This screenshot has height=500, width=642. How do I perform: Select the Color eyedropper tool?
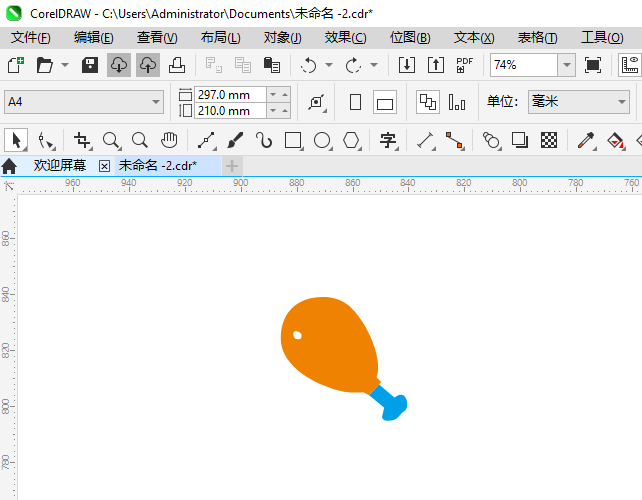pyautogui.click(x=586, y=140)
